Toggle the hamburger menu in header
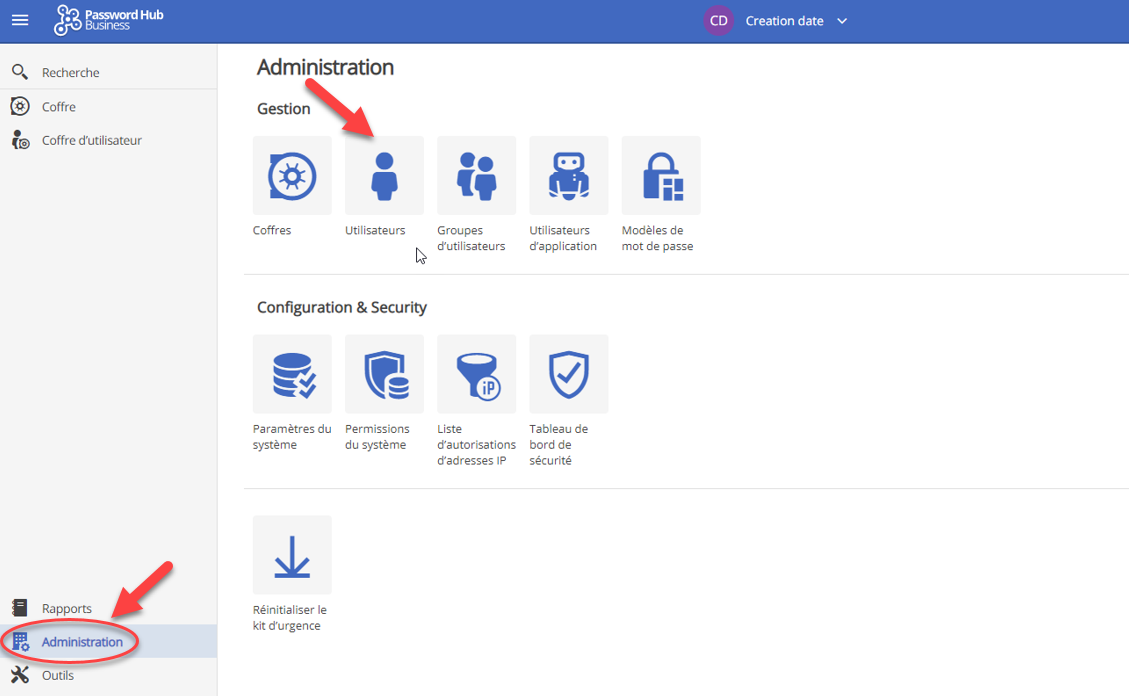The image size is (1129, 696). [x=20, y=20]
